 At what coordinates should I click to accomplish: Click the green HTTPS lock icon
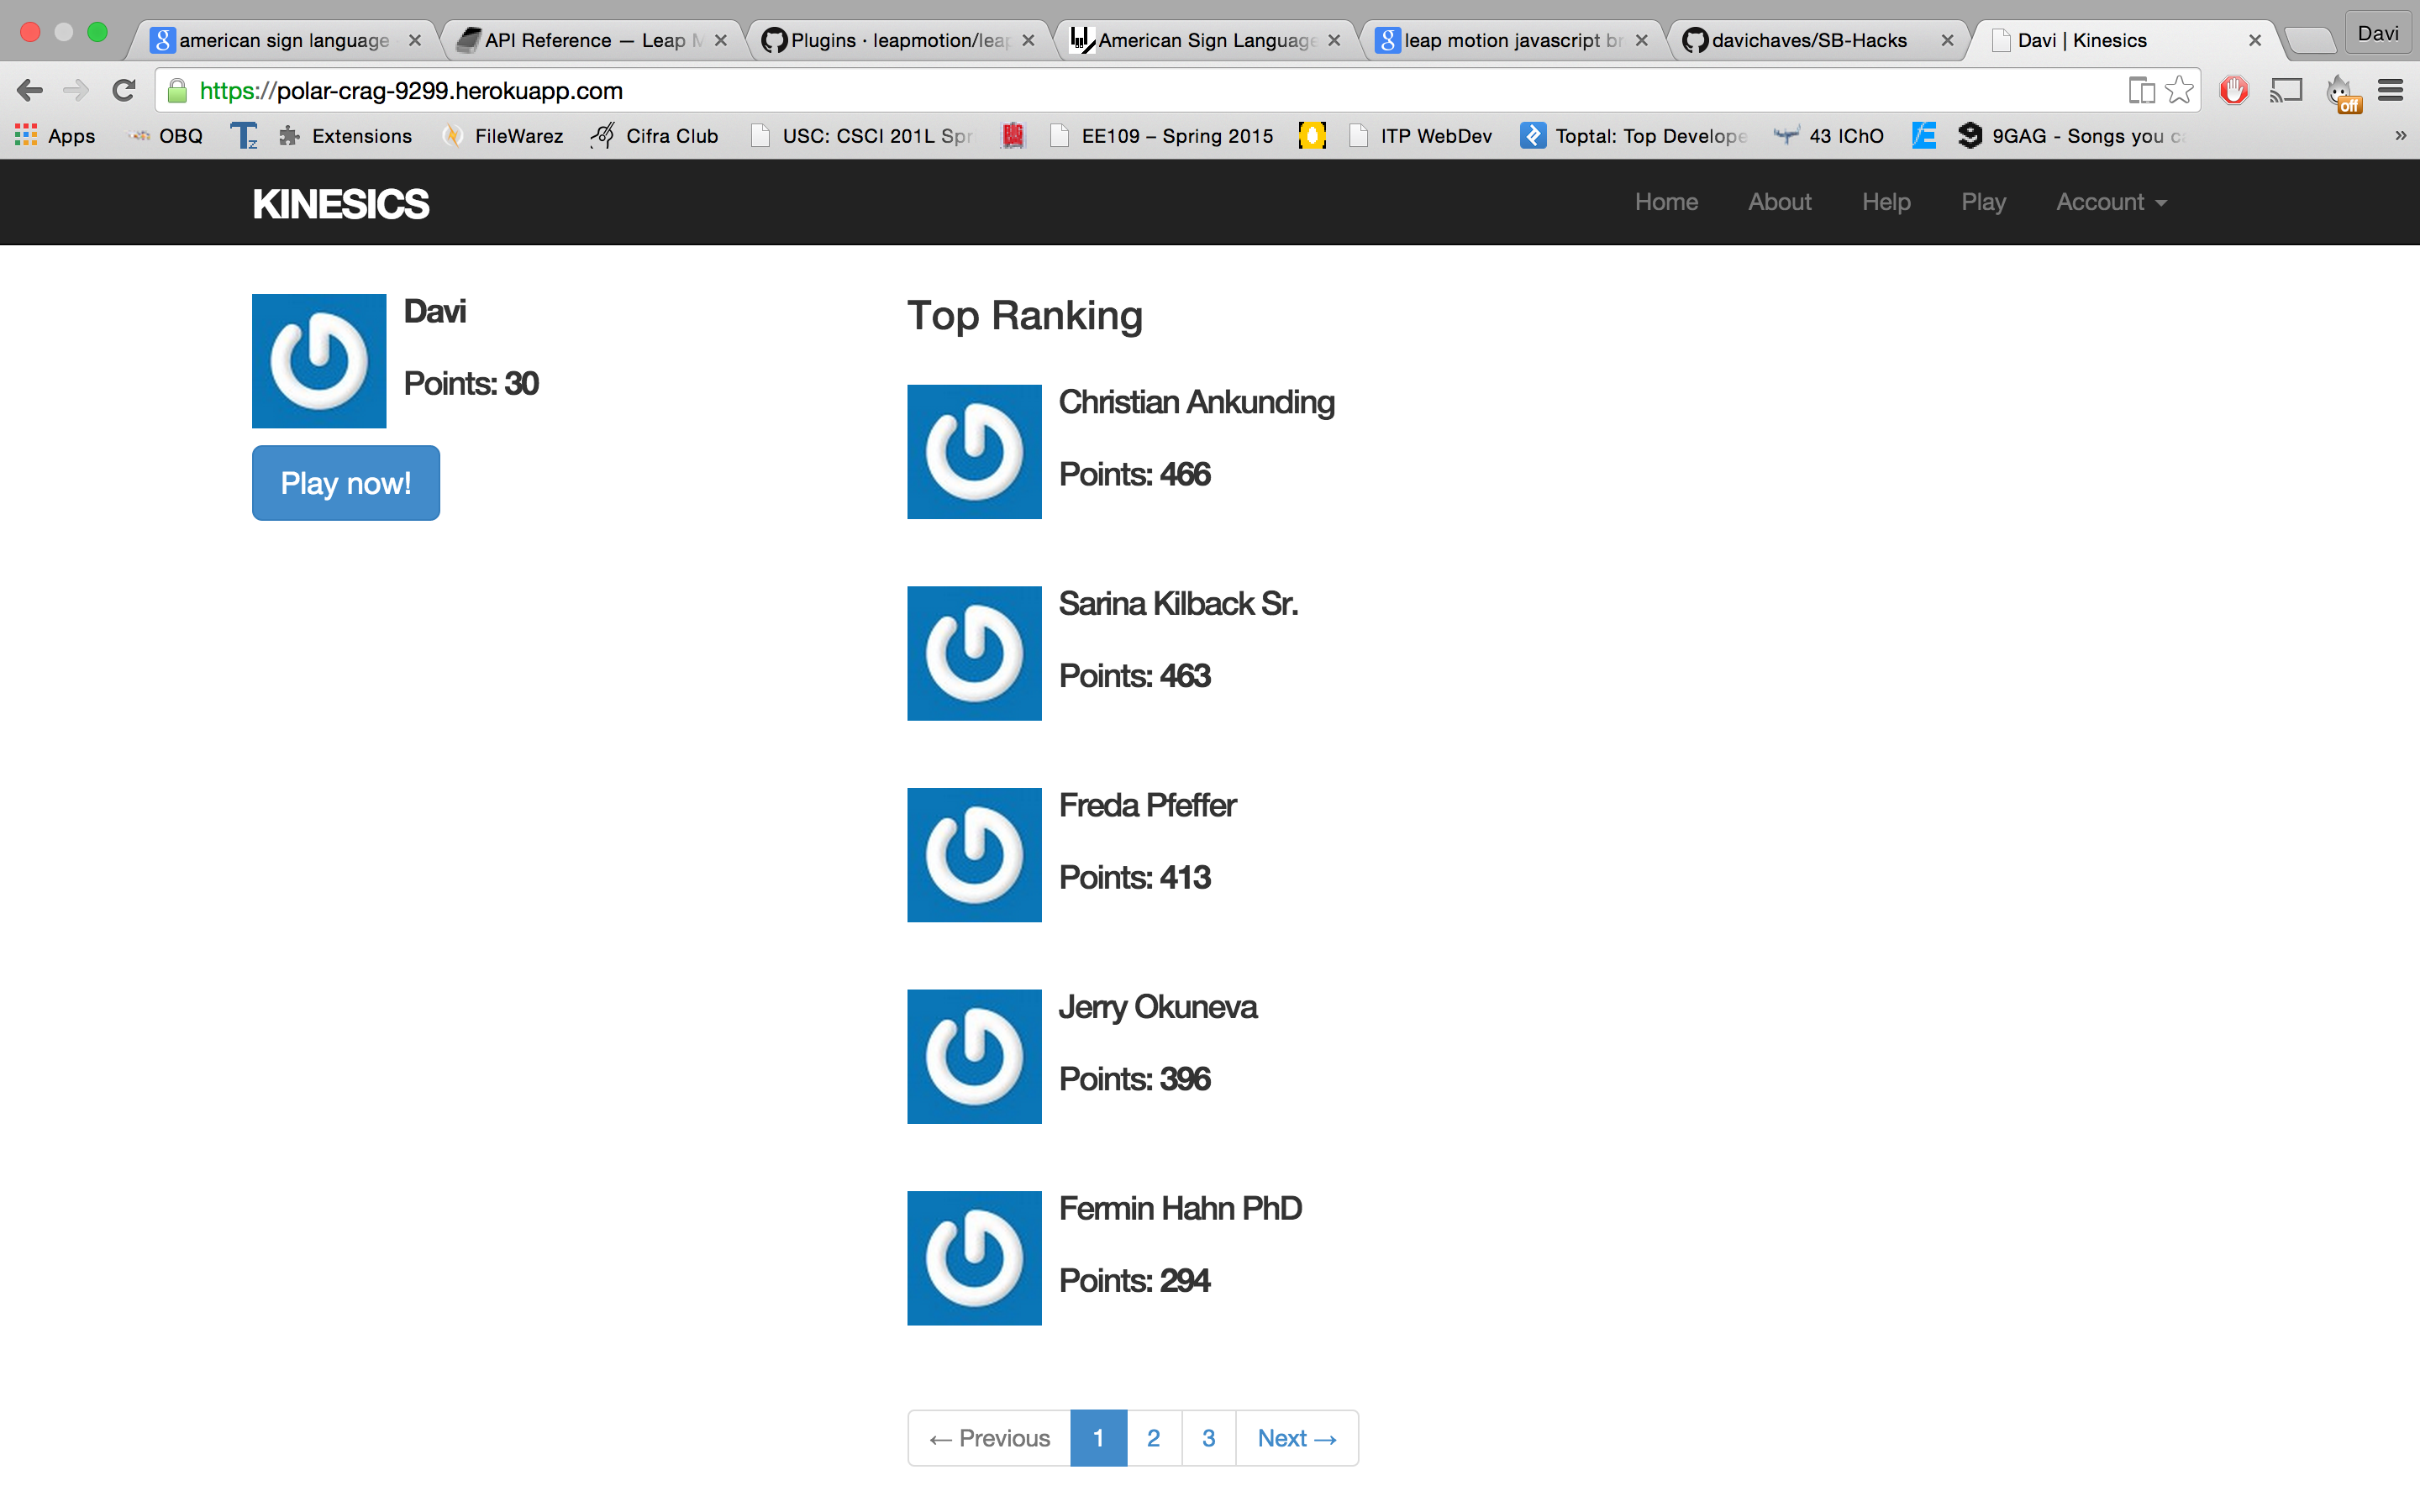[178, 91]
